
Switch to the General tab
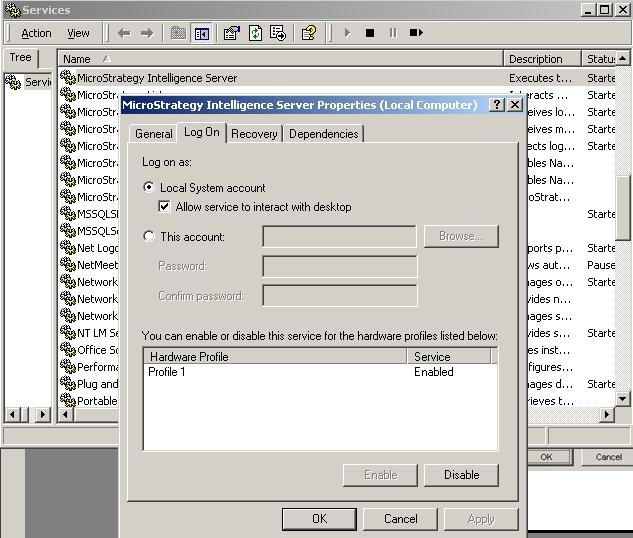(153, 134)
